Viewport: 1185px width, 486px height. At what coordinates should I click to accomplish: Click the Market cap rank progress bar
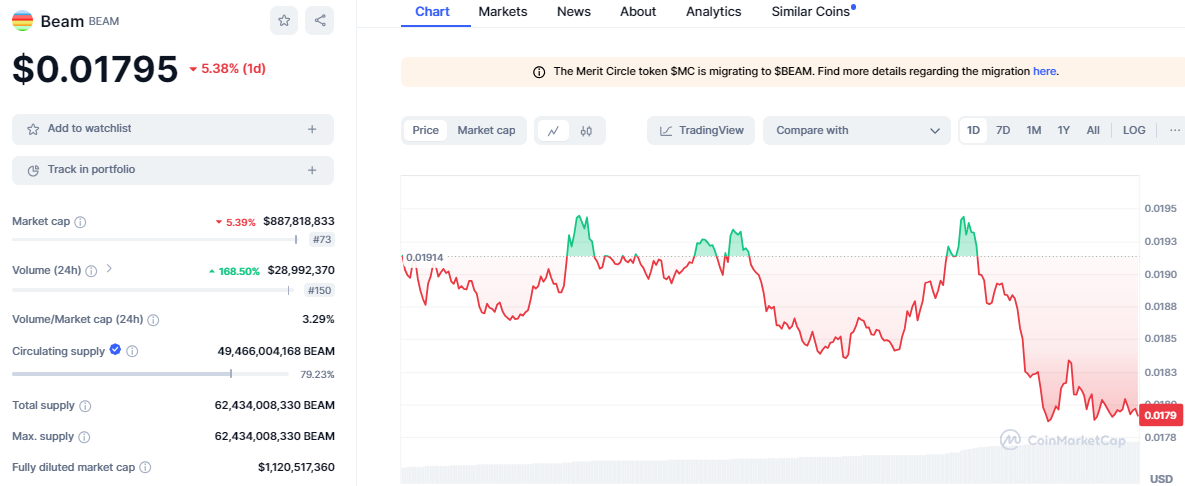coord(155,240)
